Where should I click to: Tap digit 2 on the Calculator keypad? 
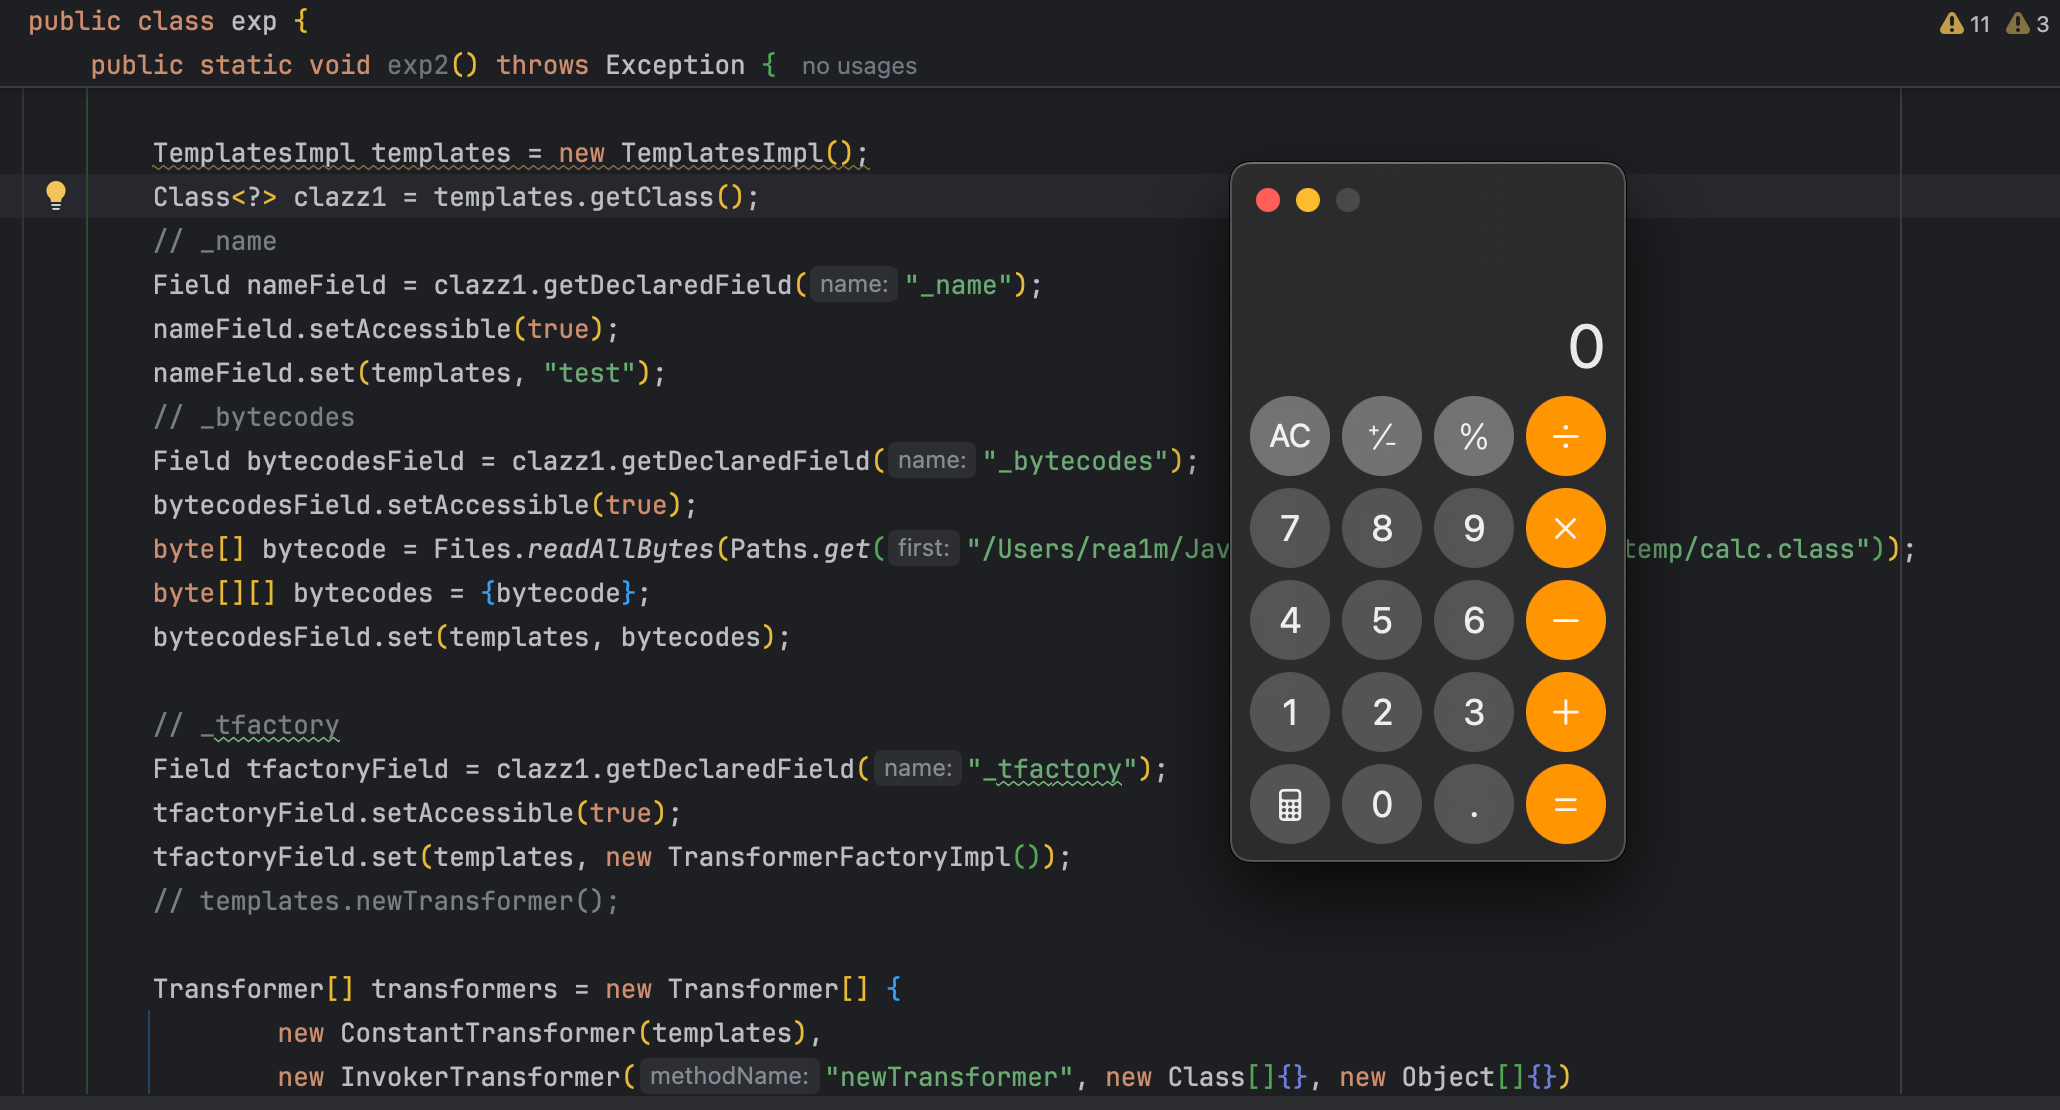click(1382, 712)
